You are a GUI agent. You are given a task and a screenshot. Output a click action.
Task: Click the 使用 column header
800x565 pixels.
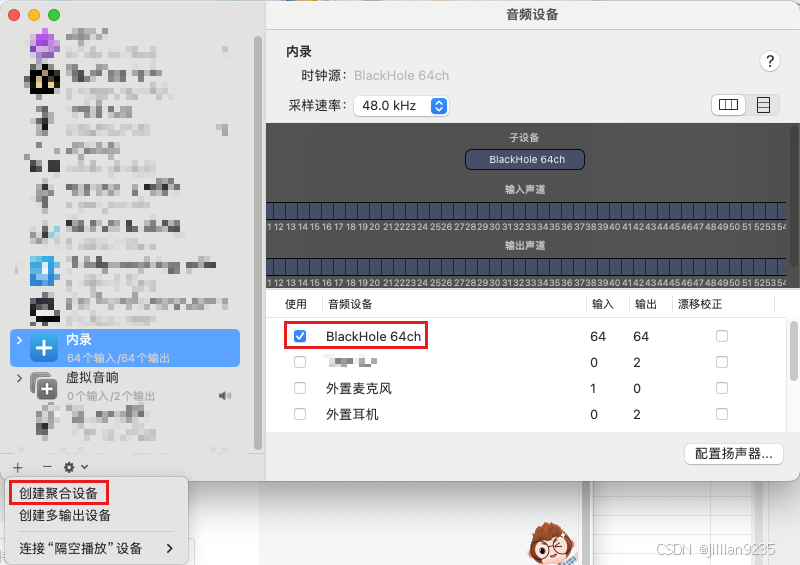295,304
